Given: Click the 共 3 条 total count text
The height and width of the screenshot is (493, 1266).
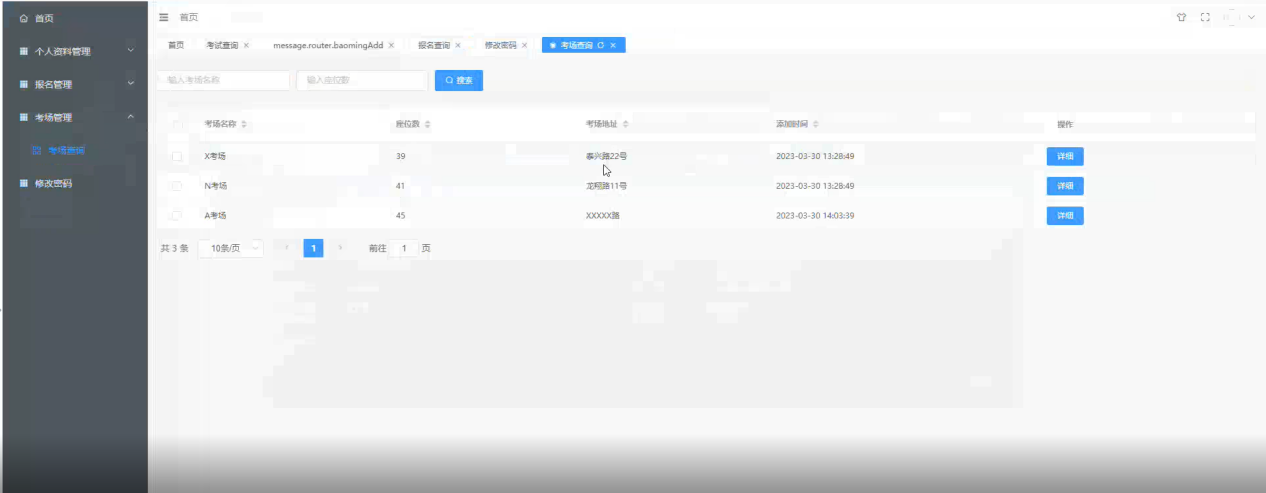Looking at the screenshot, I should 174,248.
